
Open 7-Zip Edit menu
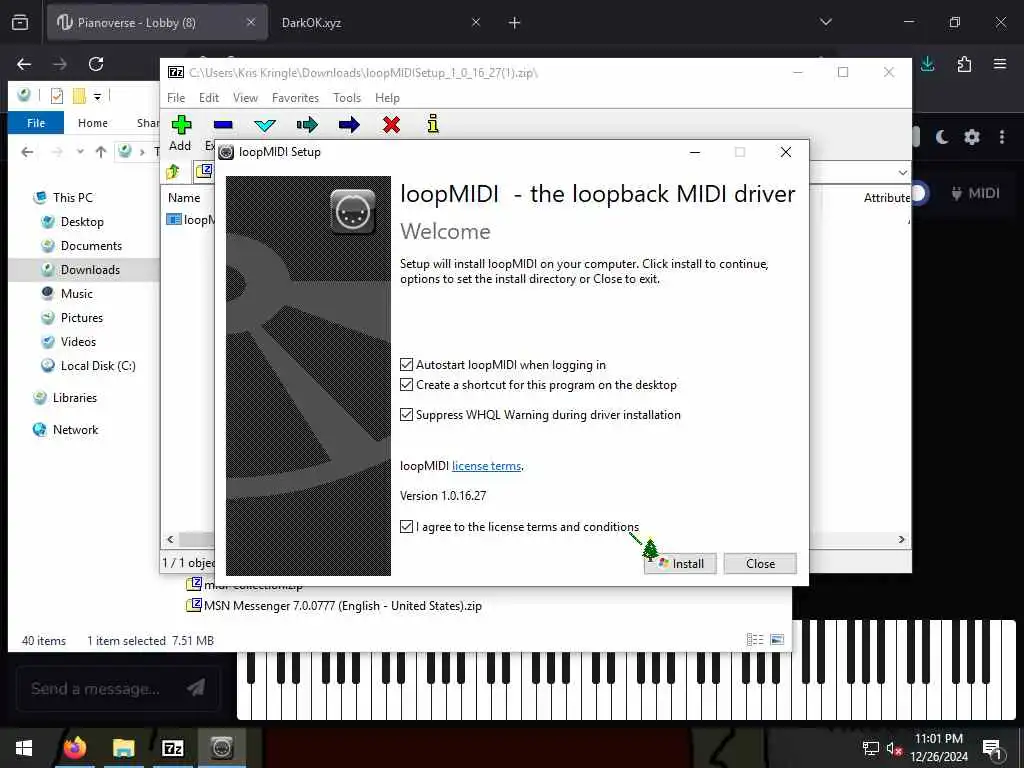(x=209, y=98)
